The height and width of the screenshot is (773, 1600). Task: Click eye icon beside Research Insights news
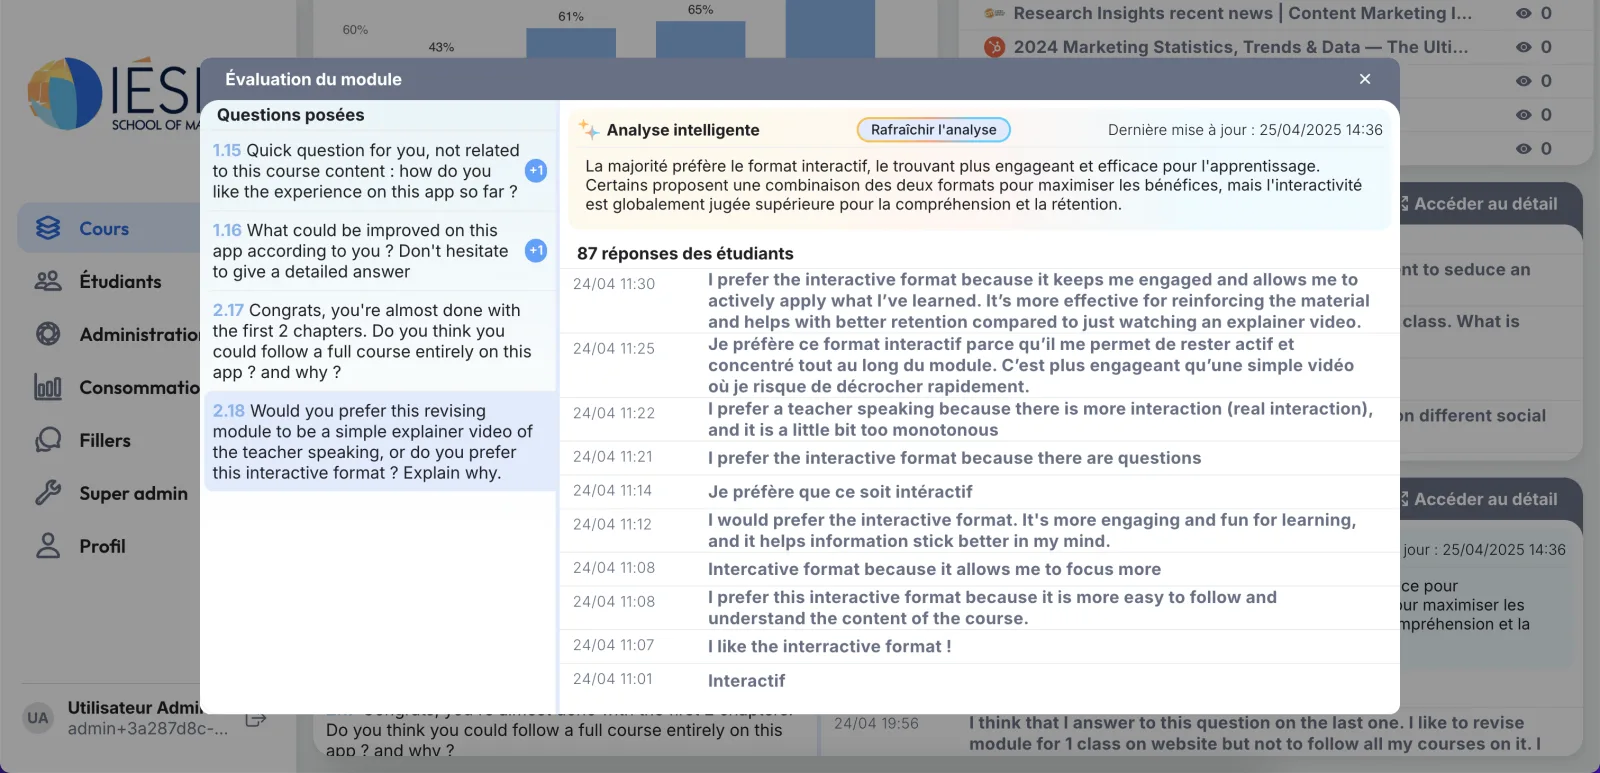coord(1524,13)
